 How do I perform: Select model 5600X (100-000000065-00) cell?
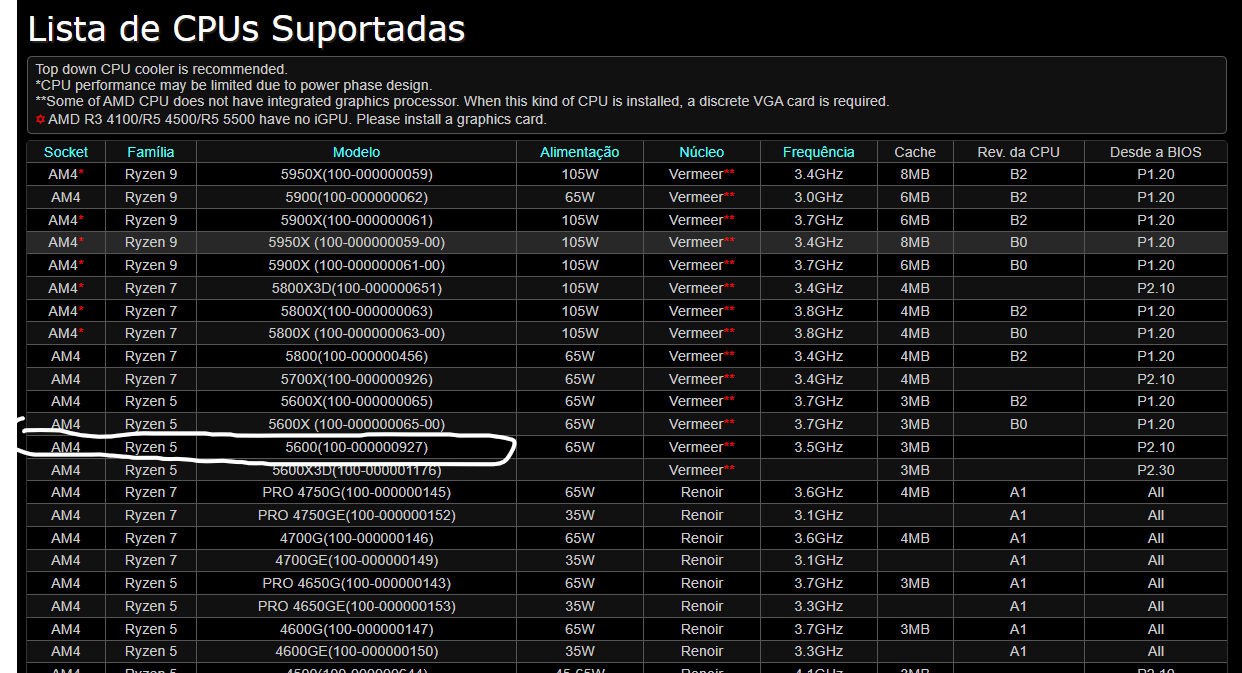point(357,424)
